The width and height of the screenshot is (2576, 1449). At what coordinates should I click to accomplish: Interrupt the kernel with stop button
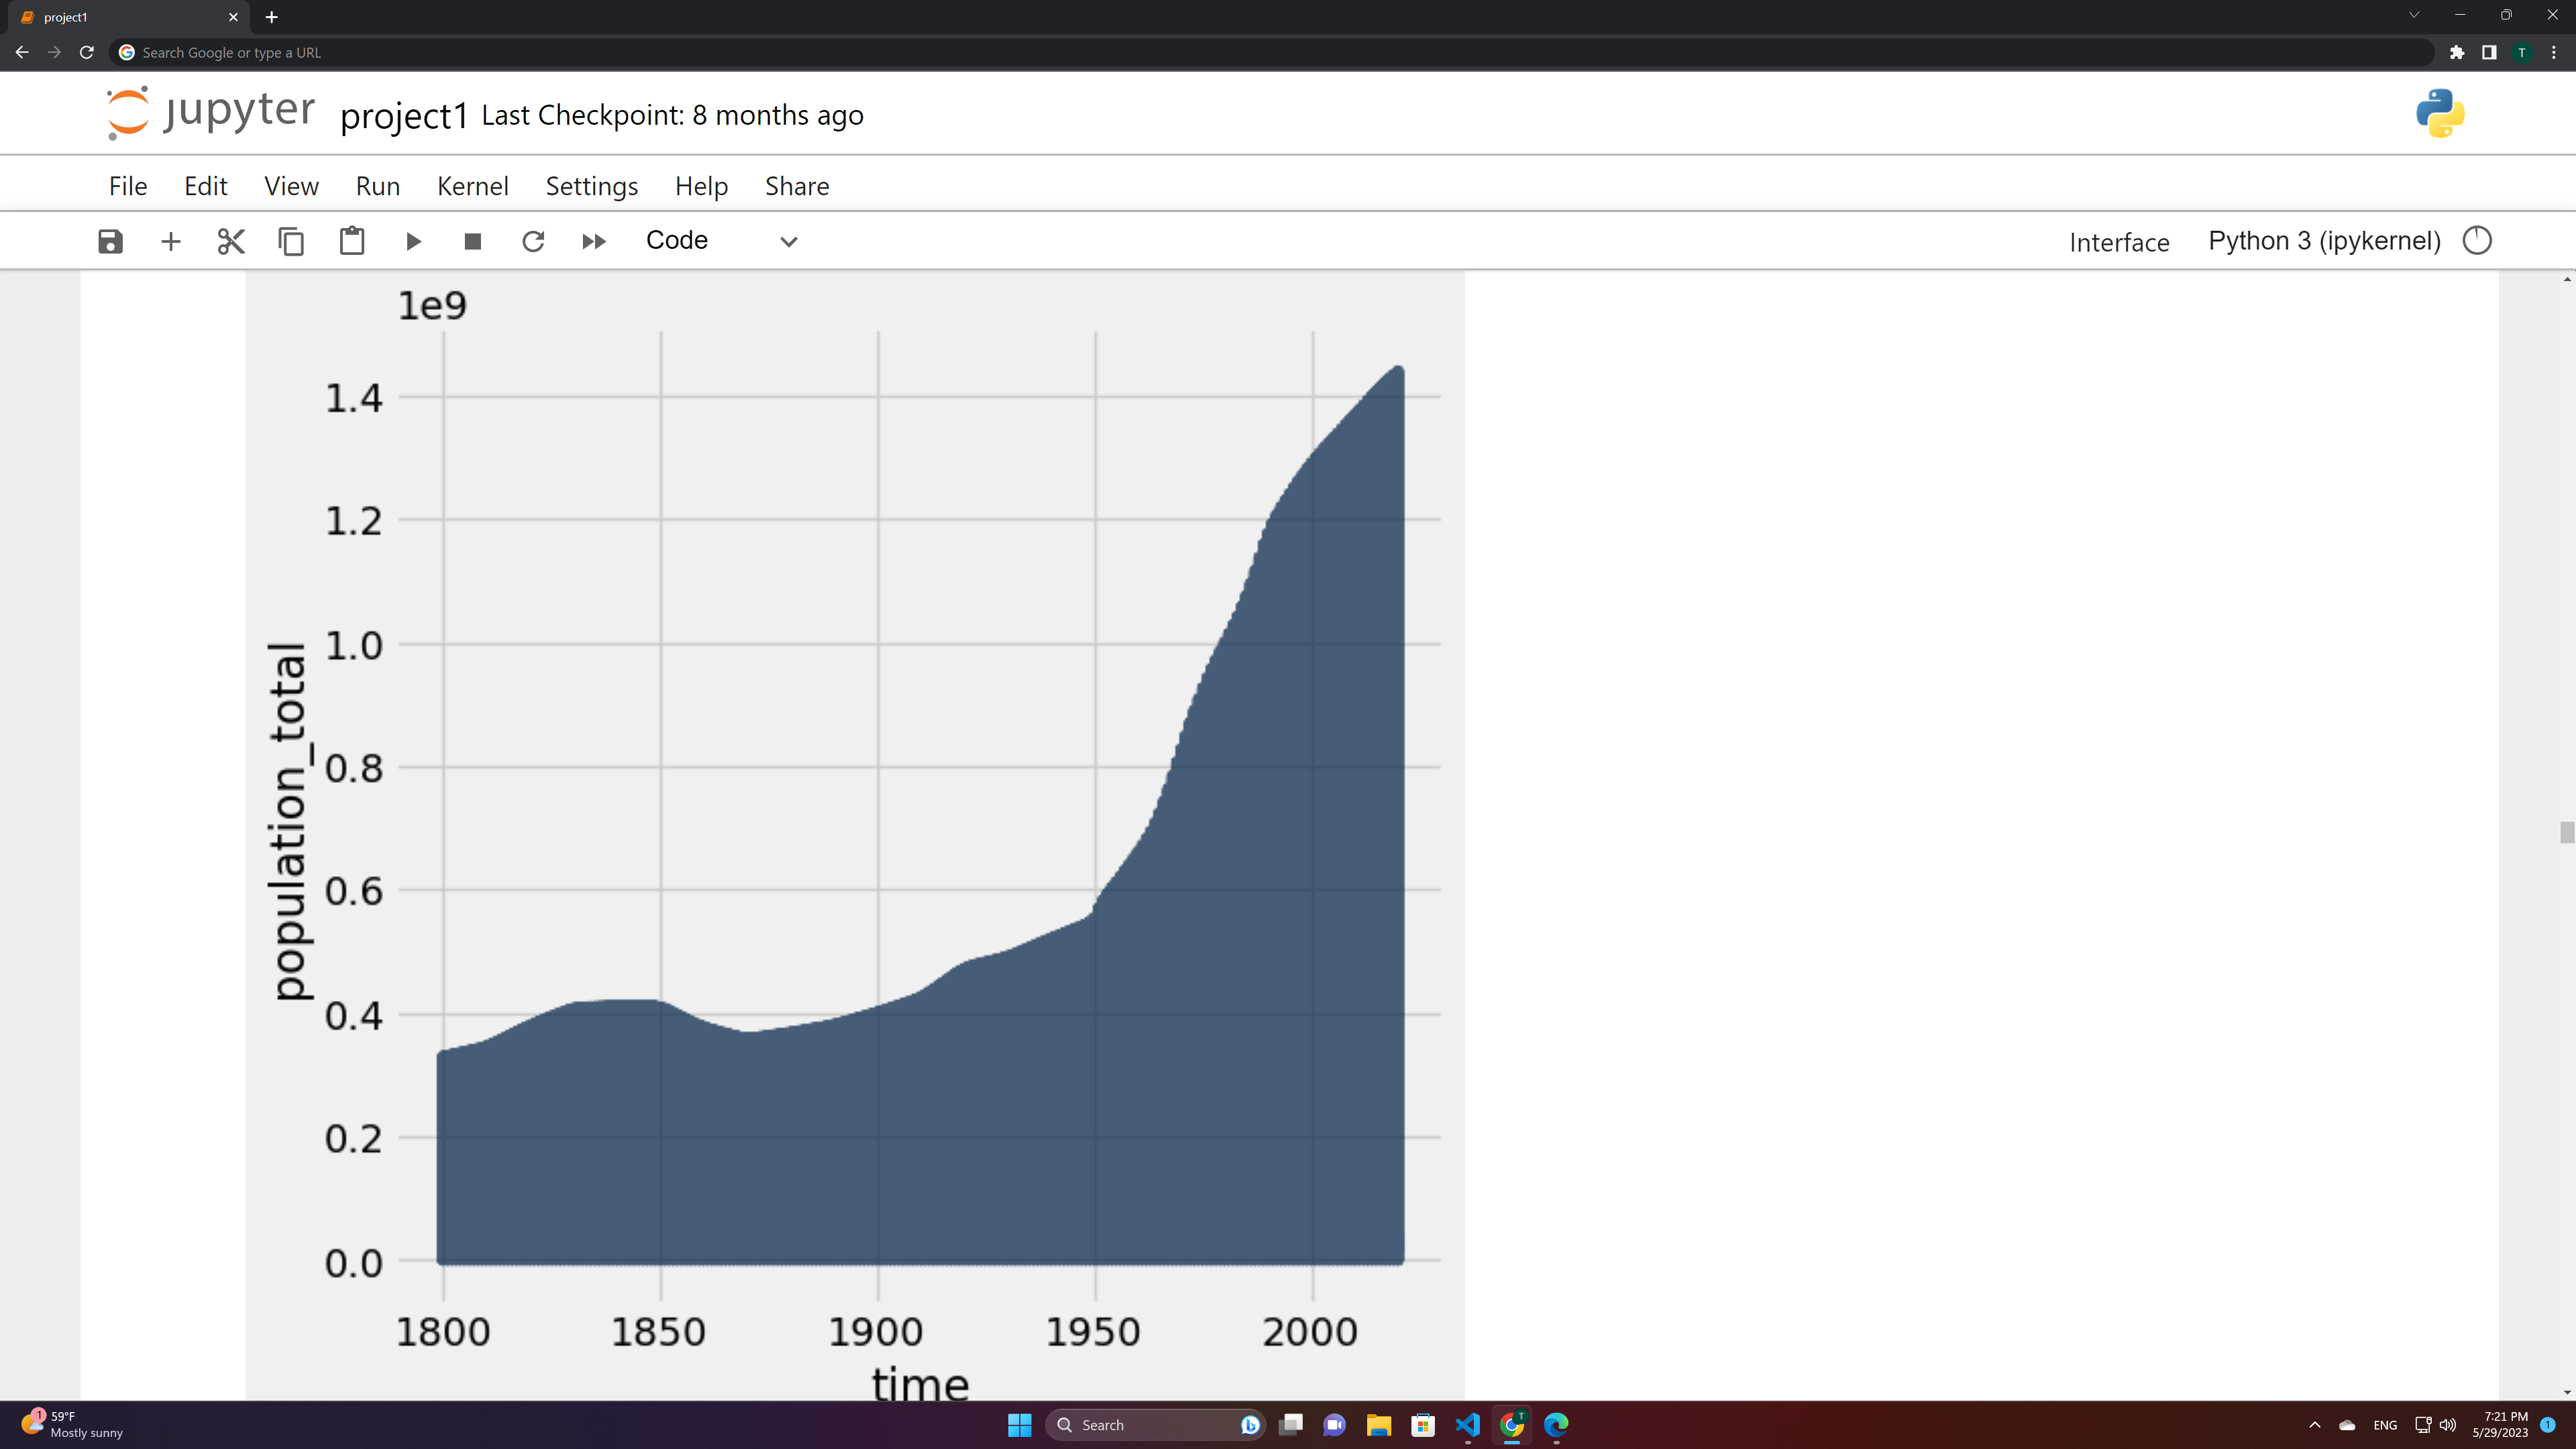tap(473, 241)
